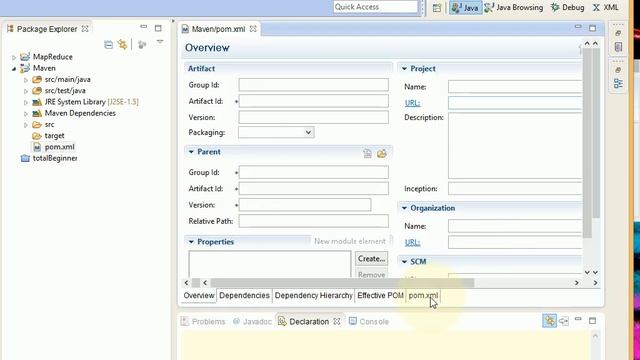Collapse the Properties section
Viewport: 640px width, 360px height.
point(191,242)
